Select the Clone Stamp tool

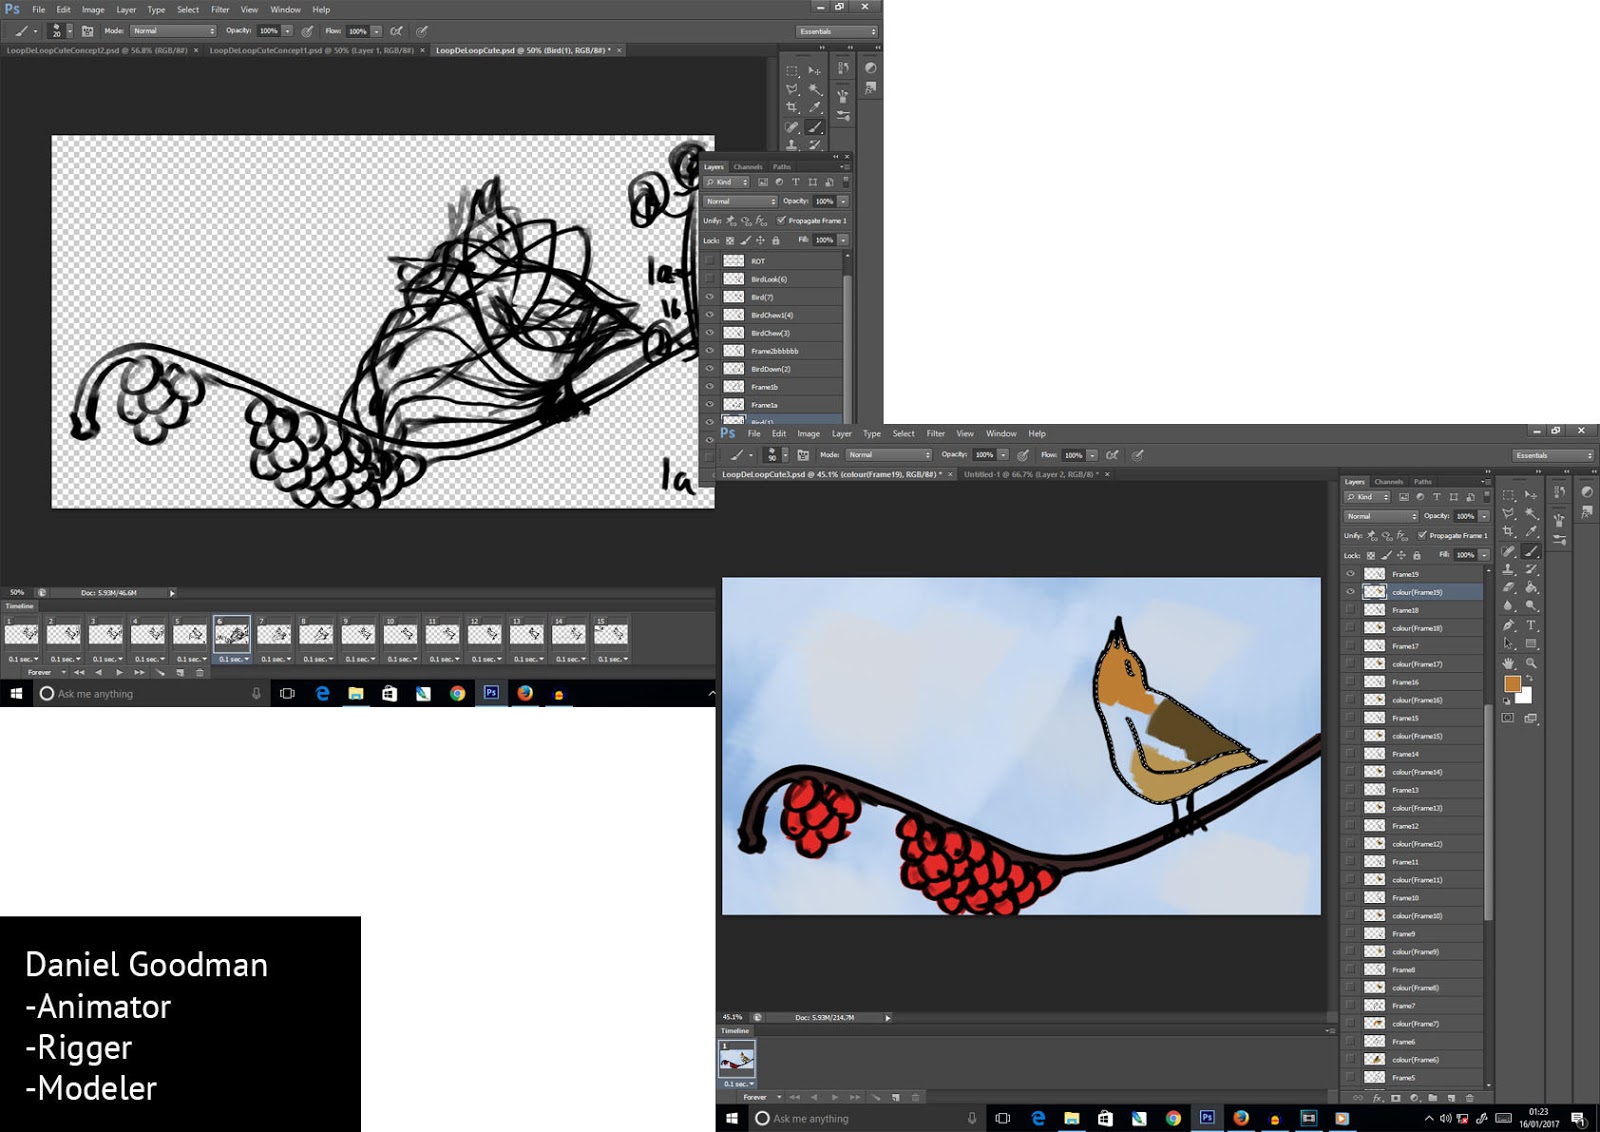1508,570
